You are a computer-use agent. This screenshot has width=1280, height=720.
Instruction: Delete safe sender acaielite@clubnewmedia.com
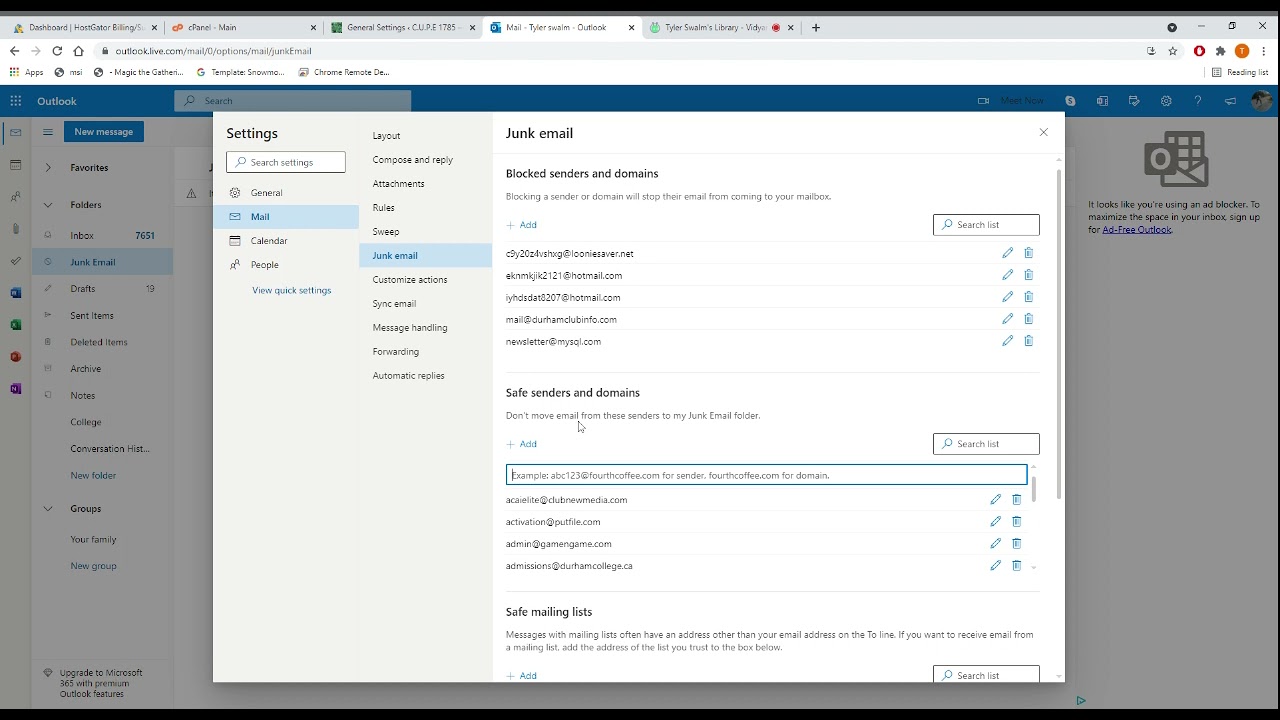tap(1016, 499)
